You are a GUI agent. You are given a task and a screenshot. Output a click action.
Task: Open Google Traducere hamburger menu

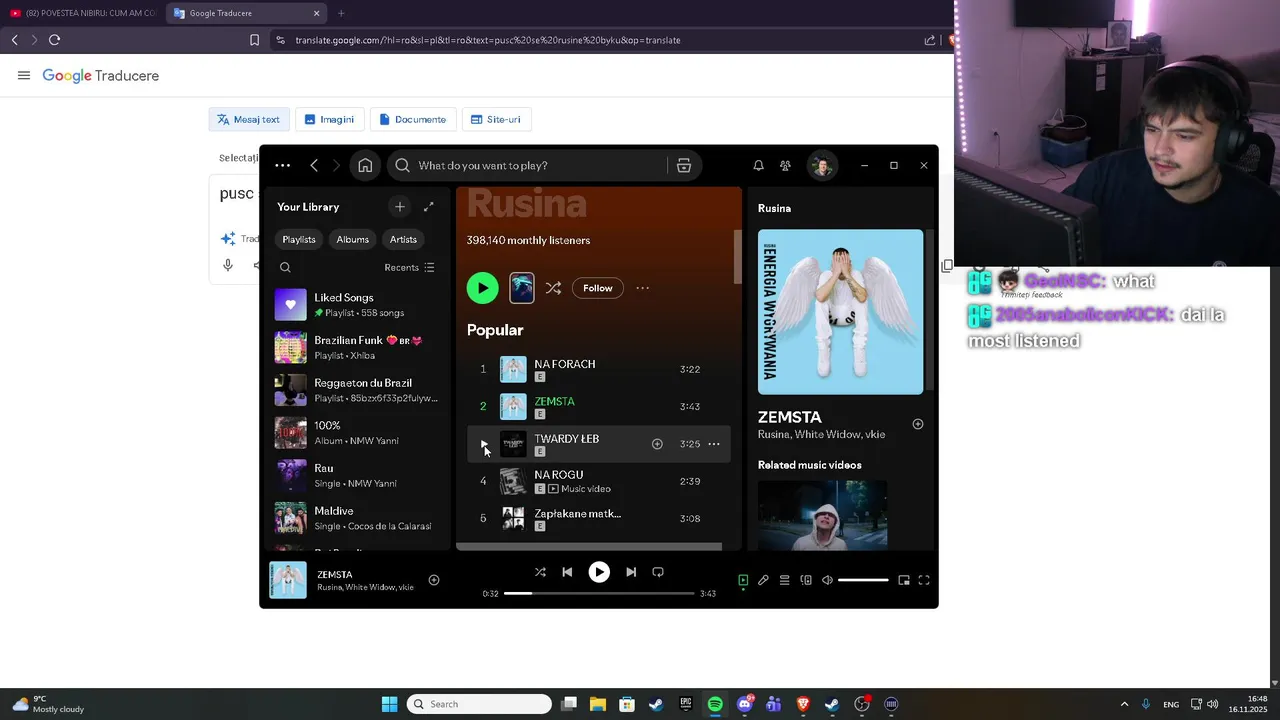[x=24, y=75]
